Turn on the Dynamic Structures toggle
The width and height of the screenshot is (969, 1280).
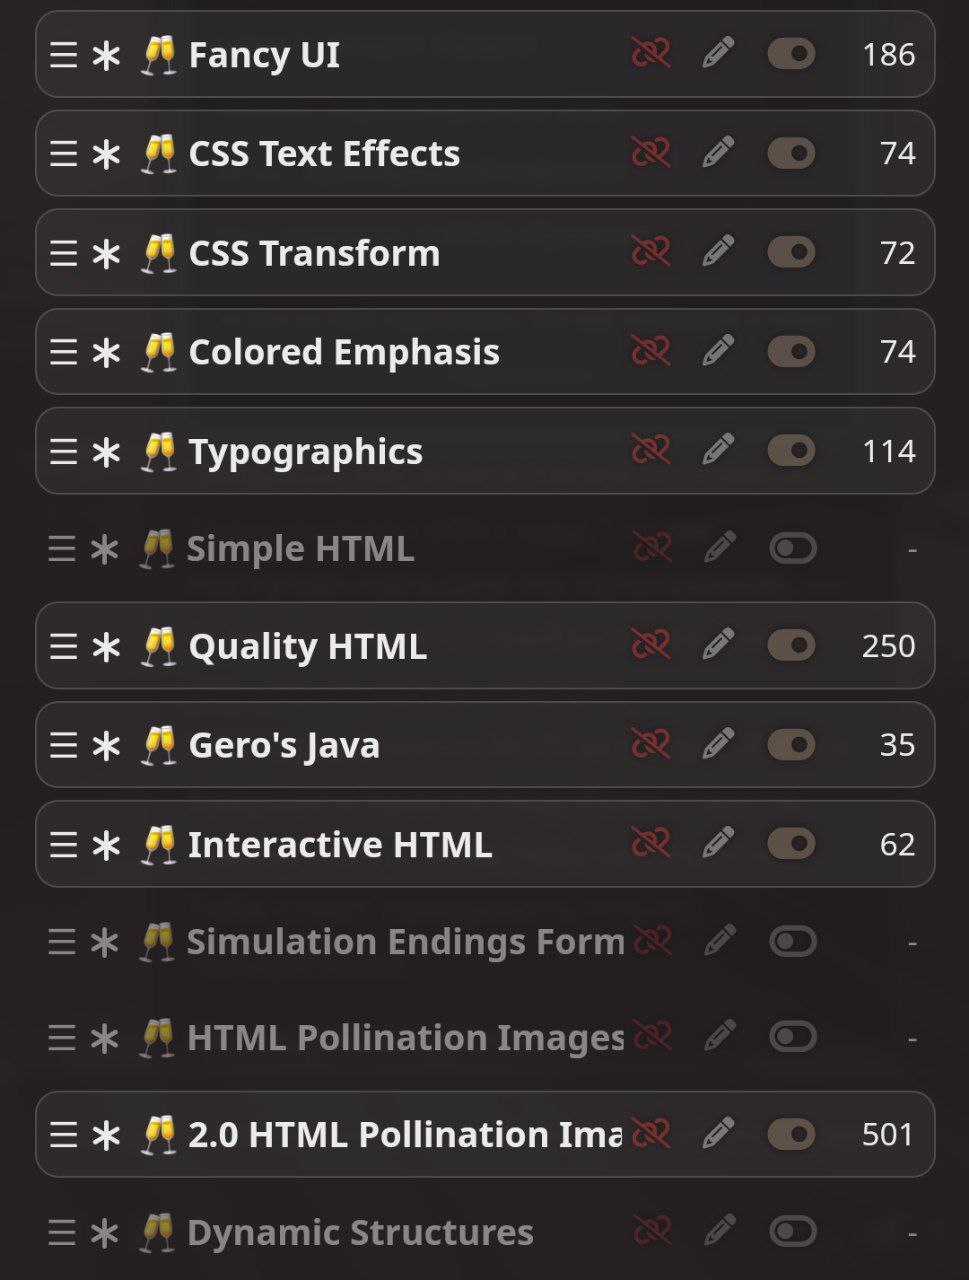pos(793,1231)
